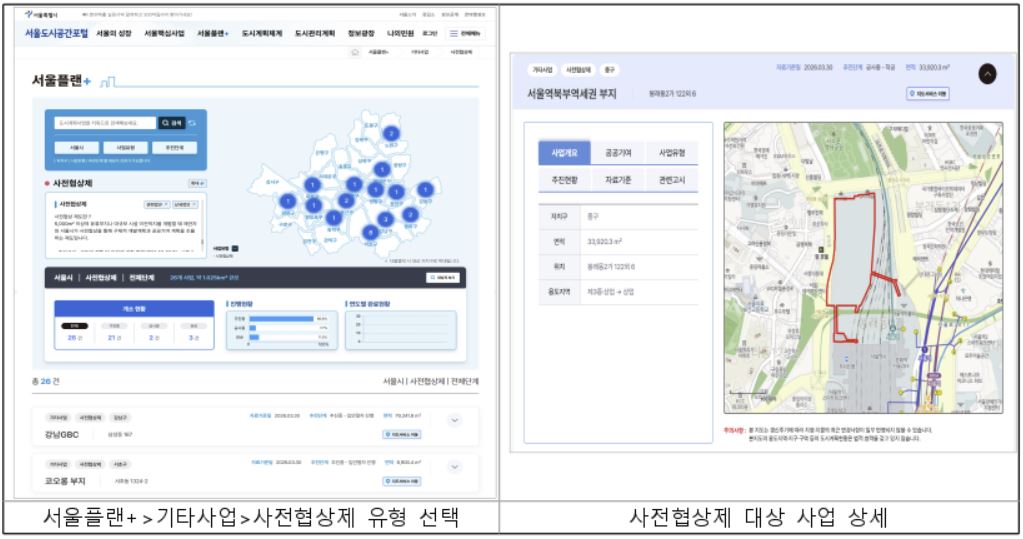Click the dark 검색 search button
1023x539 pixels.
(x=172, y=123)
